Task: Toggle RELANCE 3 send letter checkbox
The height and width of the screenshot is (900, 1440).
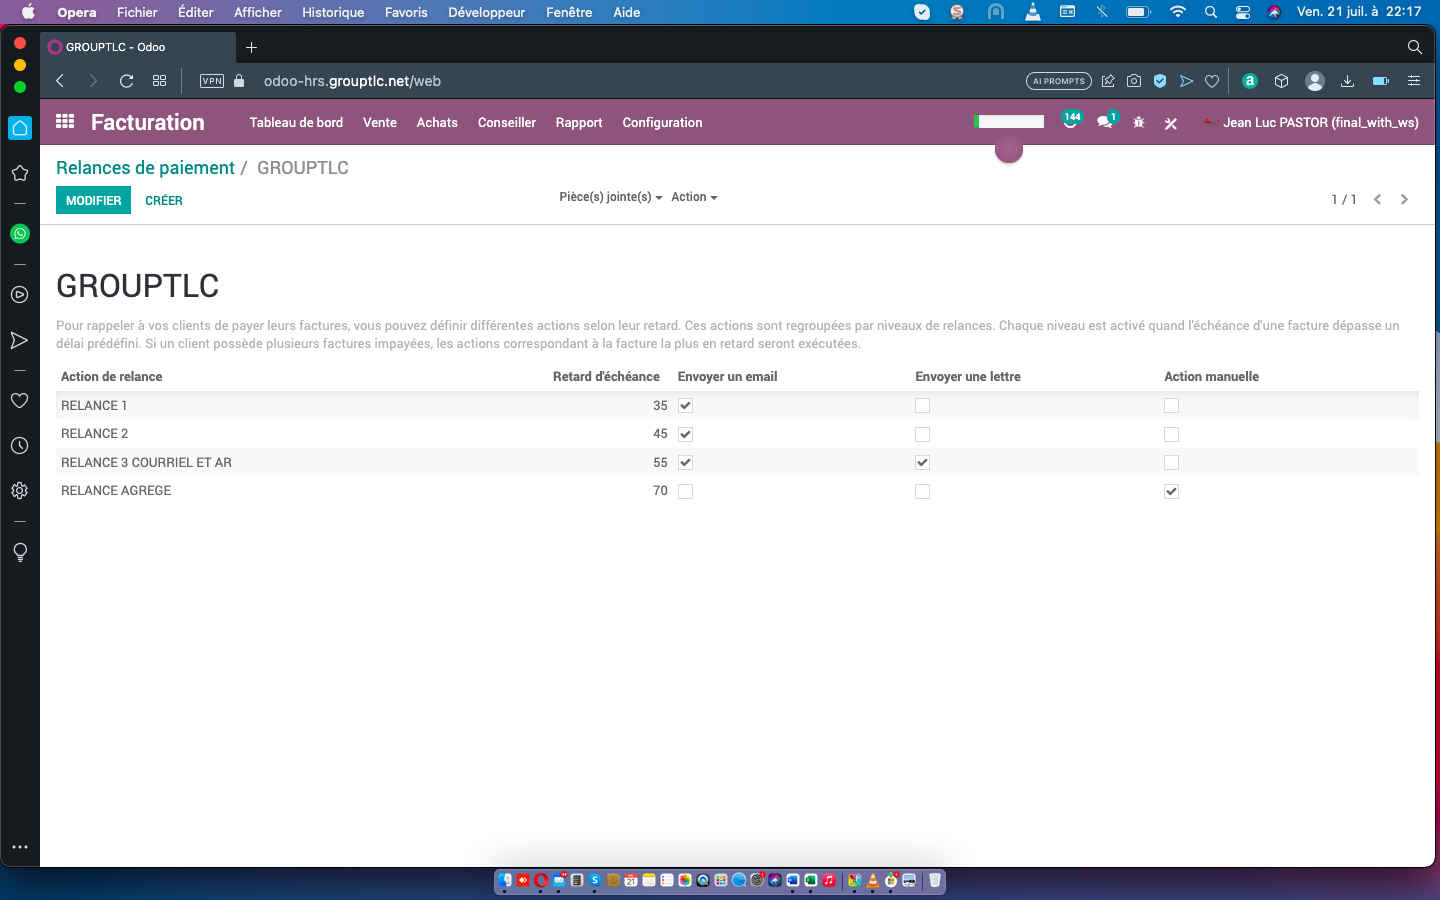Action: click(x=922, y=463)
